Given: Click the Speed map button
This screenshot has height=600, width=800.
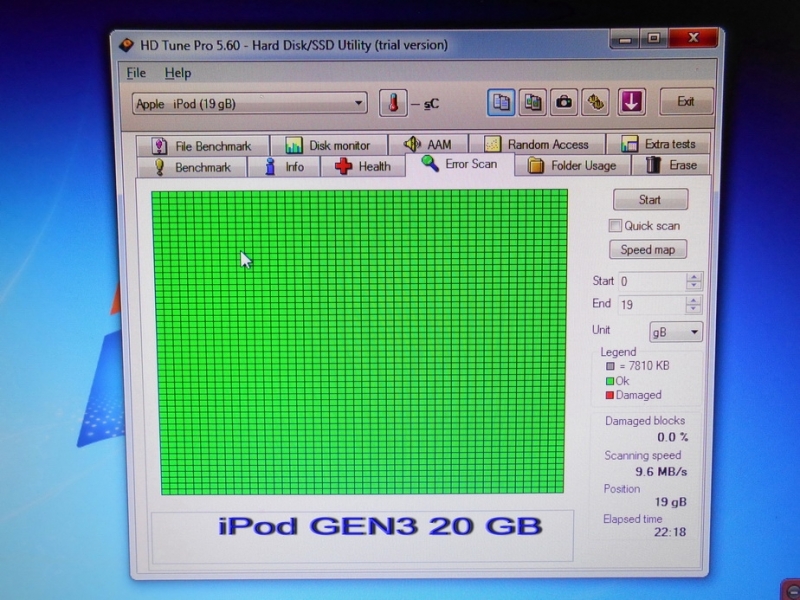Looking at the screenshot, I should (x=648, y=250).
